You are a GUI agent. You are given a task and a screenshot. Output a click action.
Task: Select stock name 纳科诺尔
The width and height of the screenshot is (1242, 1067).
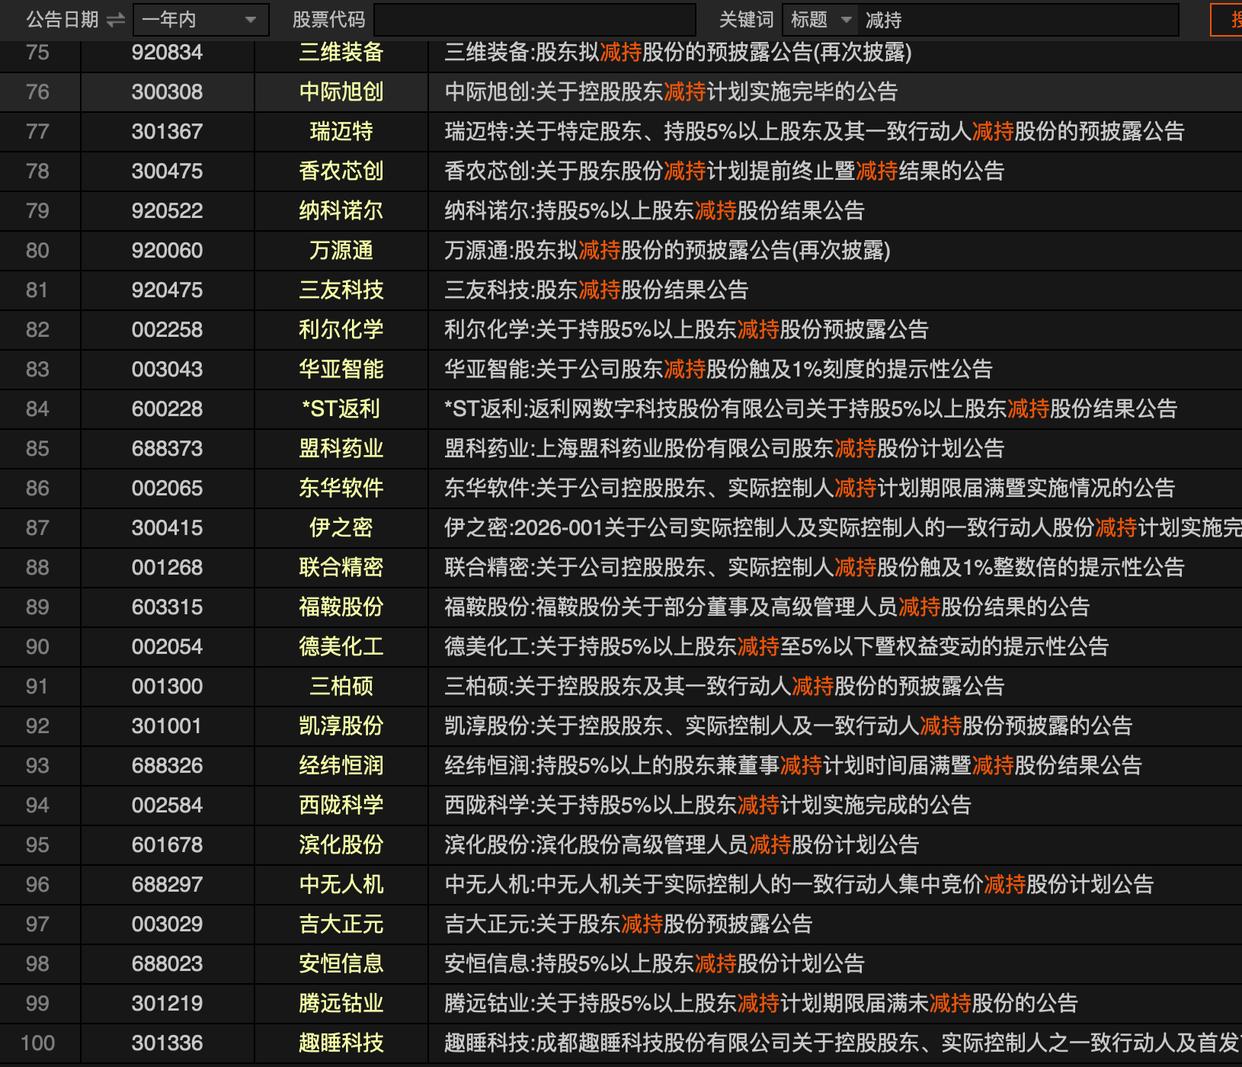click(x=341, y=211)
